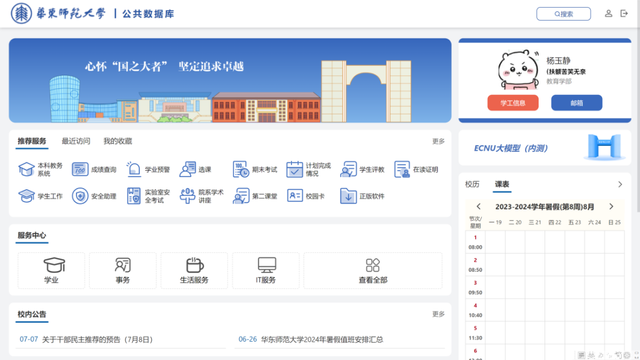
Task: Select the 查看全部 view-all card
Action: coord(373,270)
